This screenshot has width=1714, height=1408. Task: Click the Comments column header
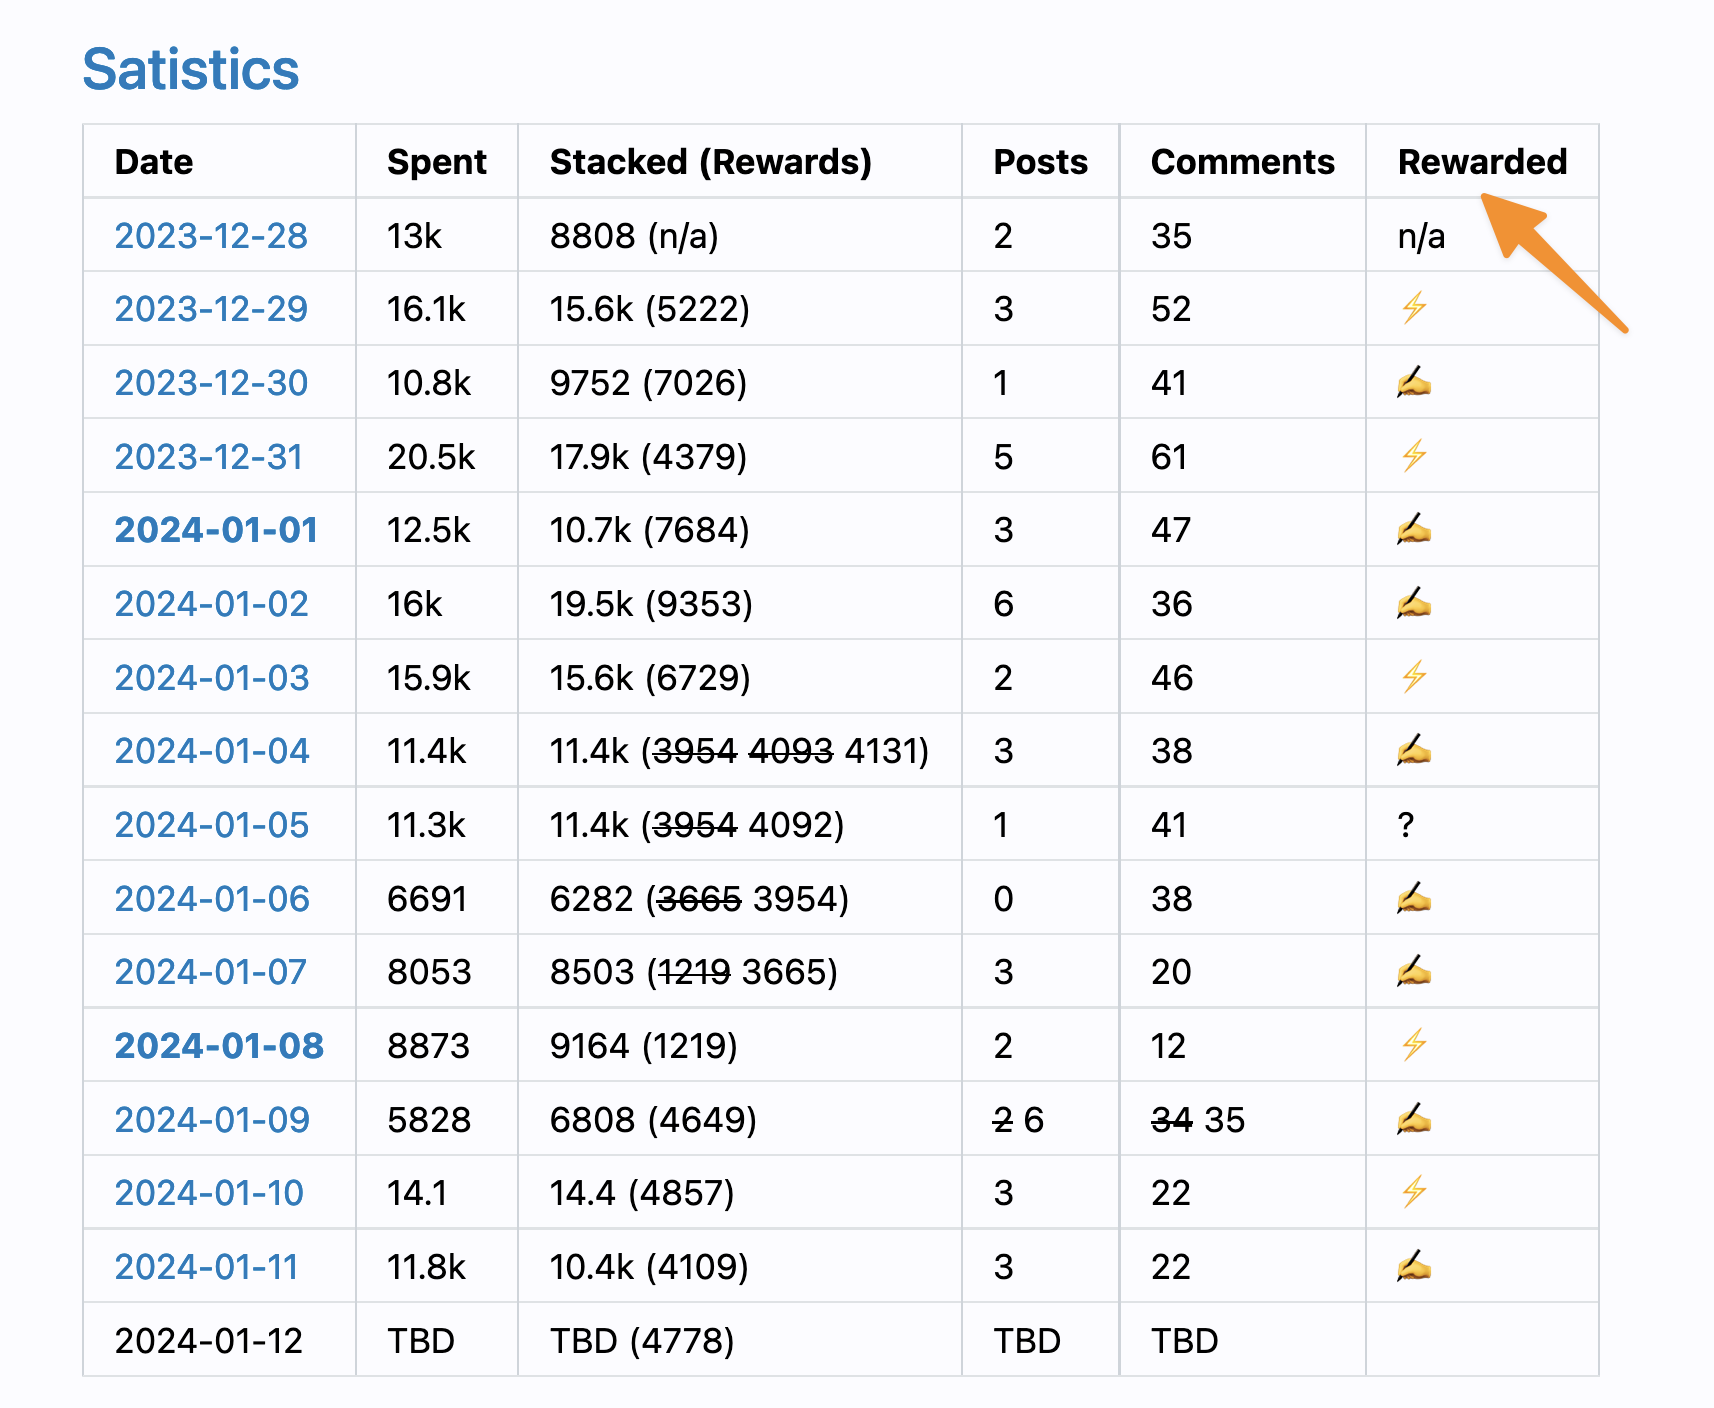[1242, 162]
